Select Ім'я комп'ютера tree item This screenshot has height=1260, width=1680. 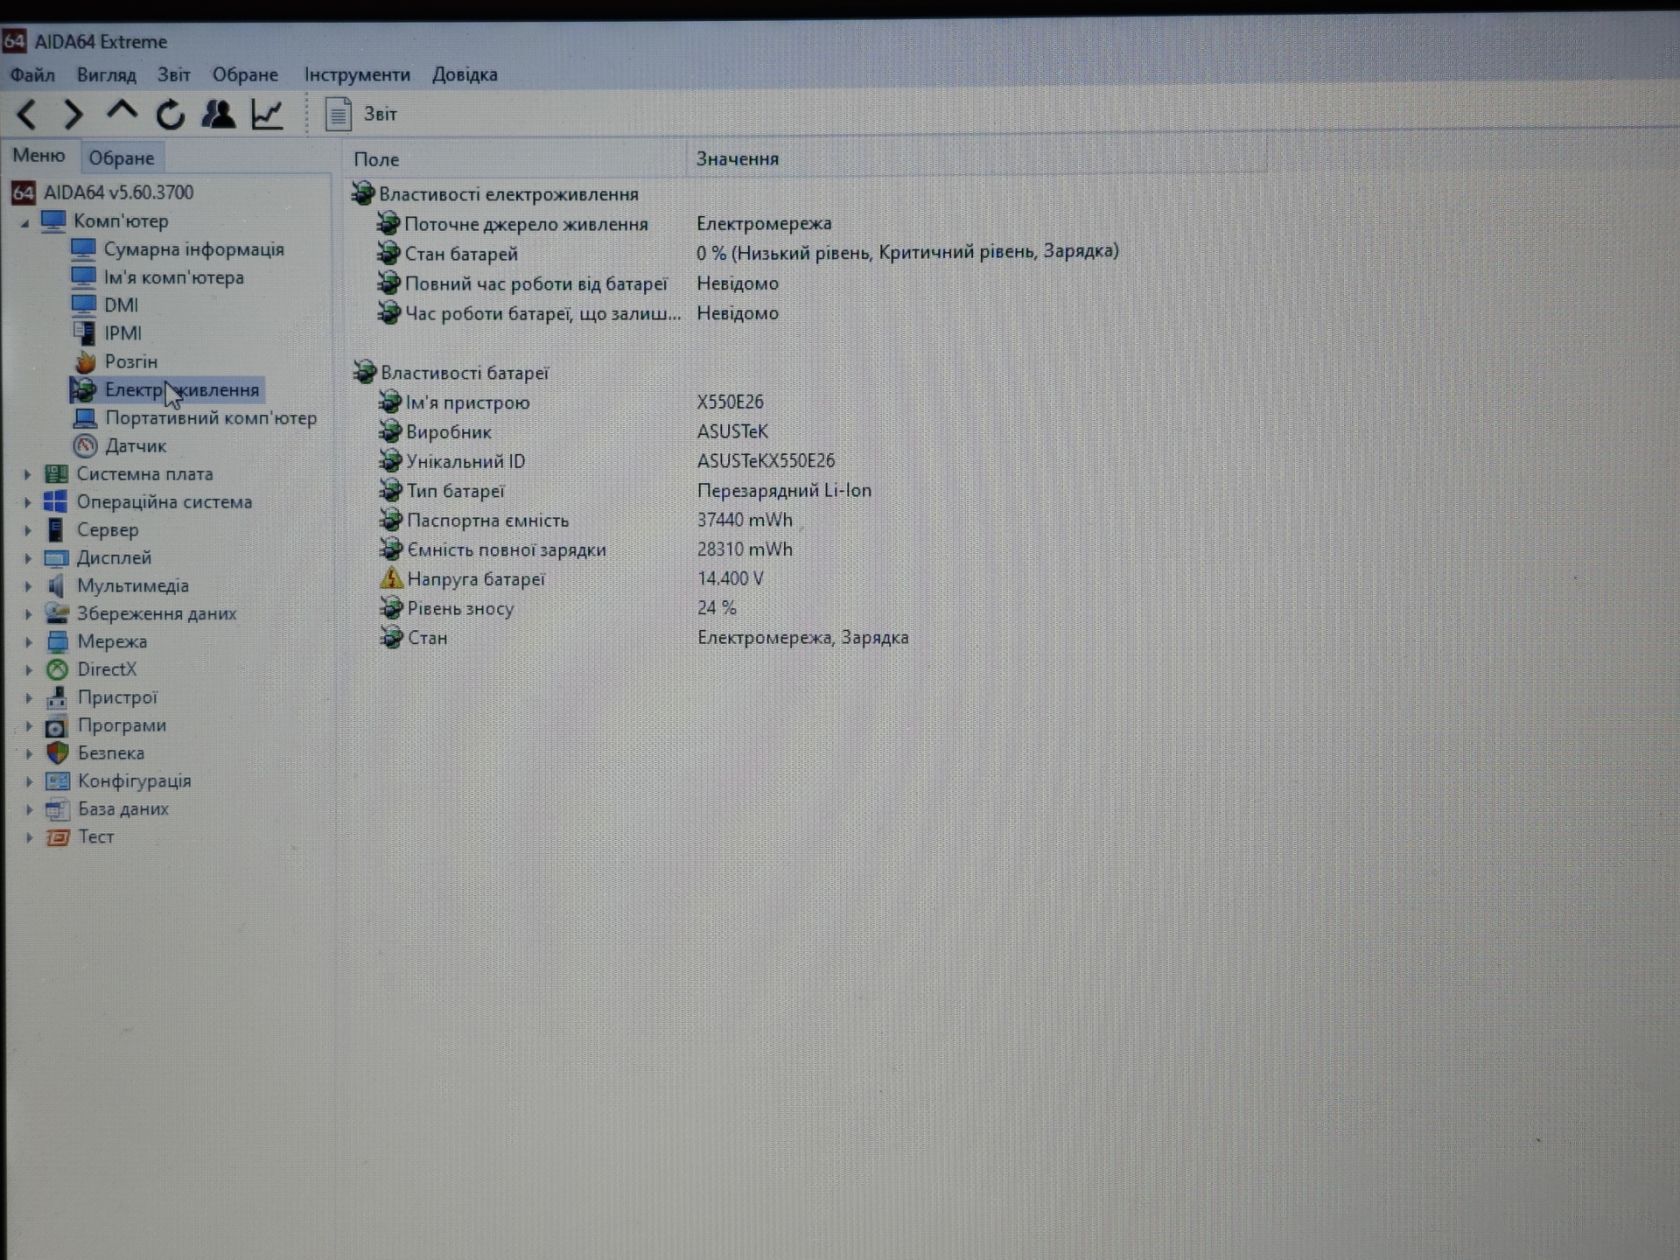174,277
